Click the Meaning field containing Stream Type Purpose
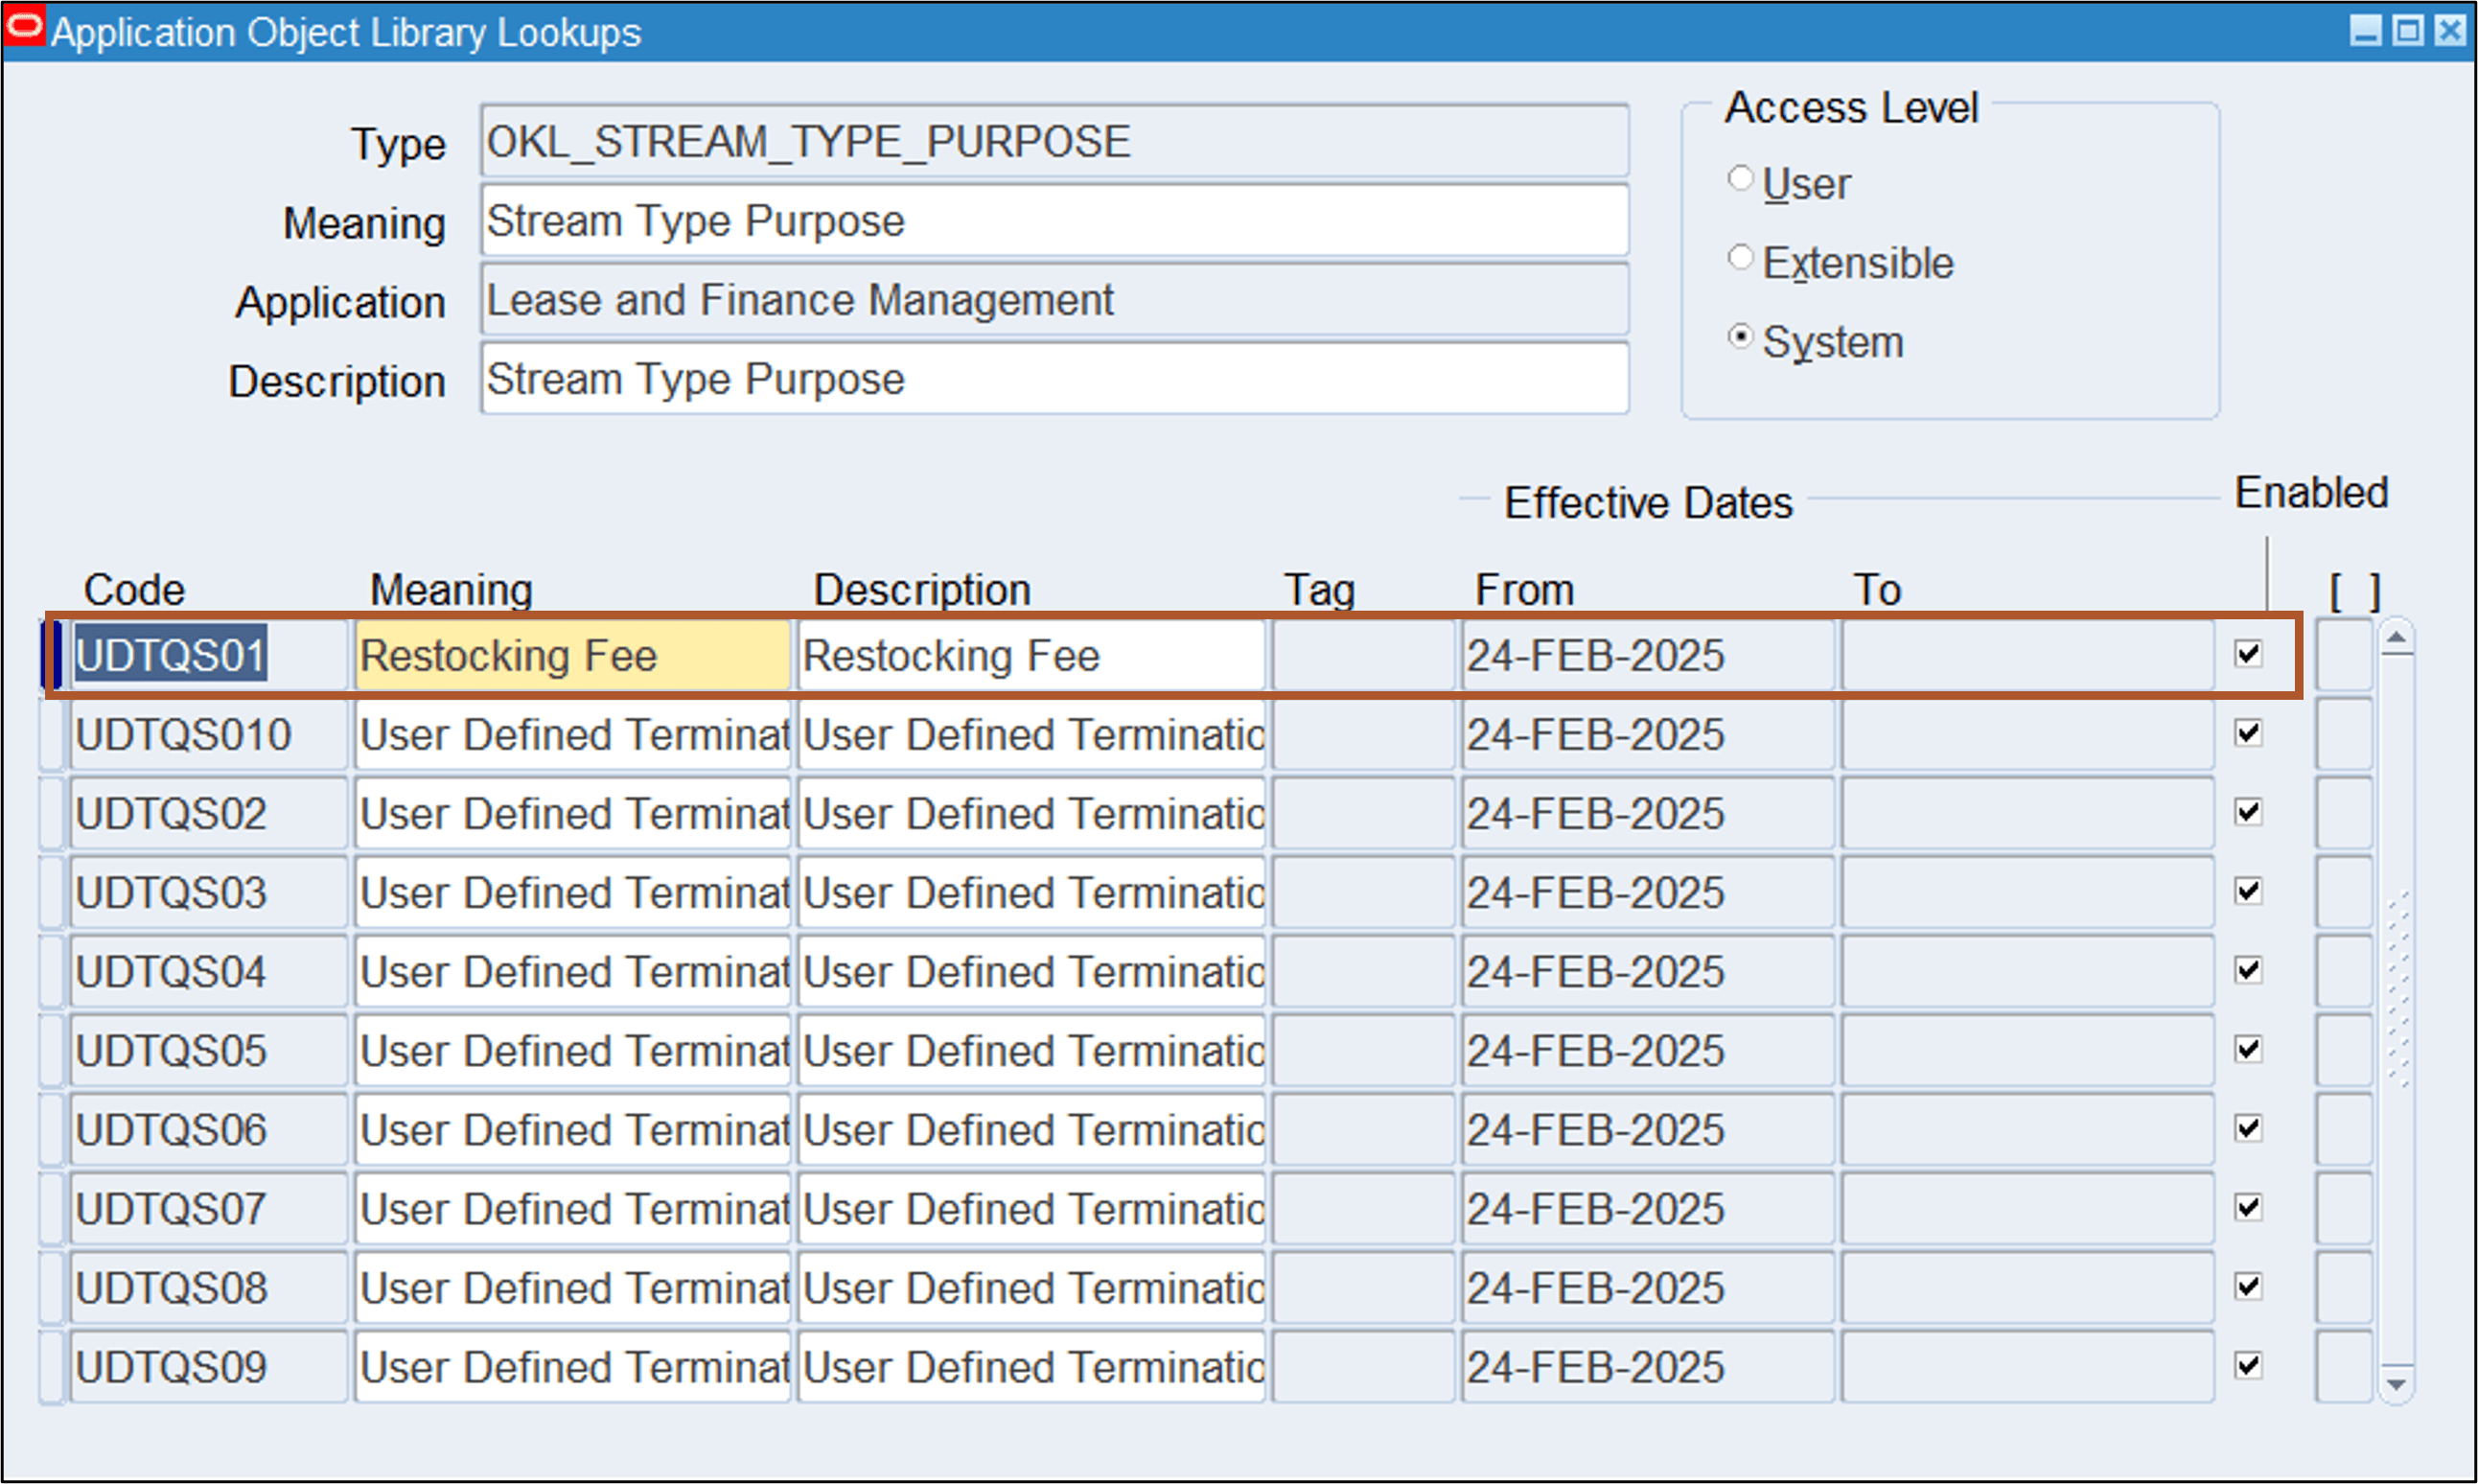Image resolution: width=2478 pixels, height=1484 pixels. tap(1050, 220)
